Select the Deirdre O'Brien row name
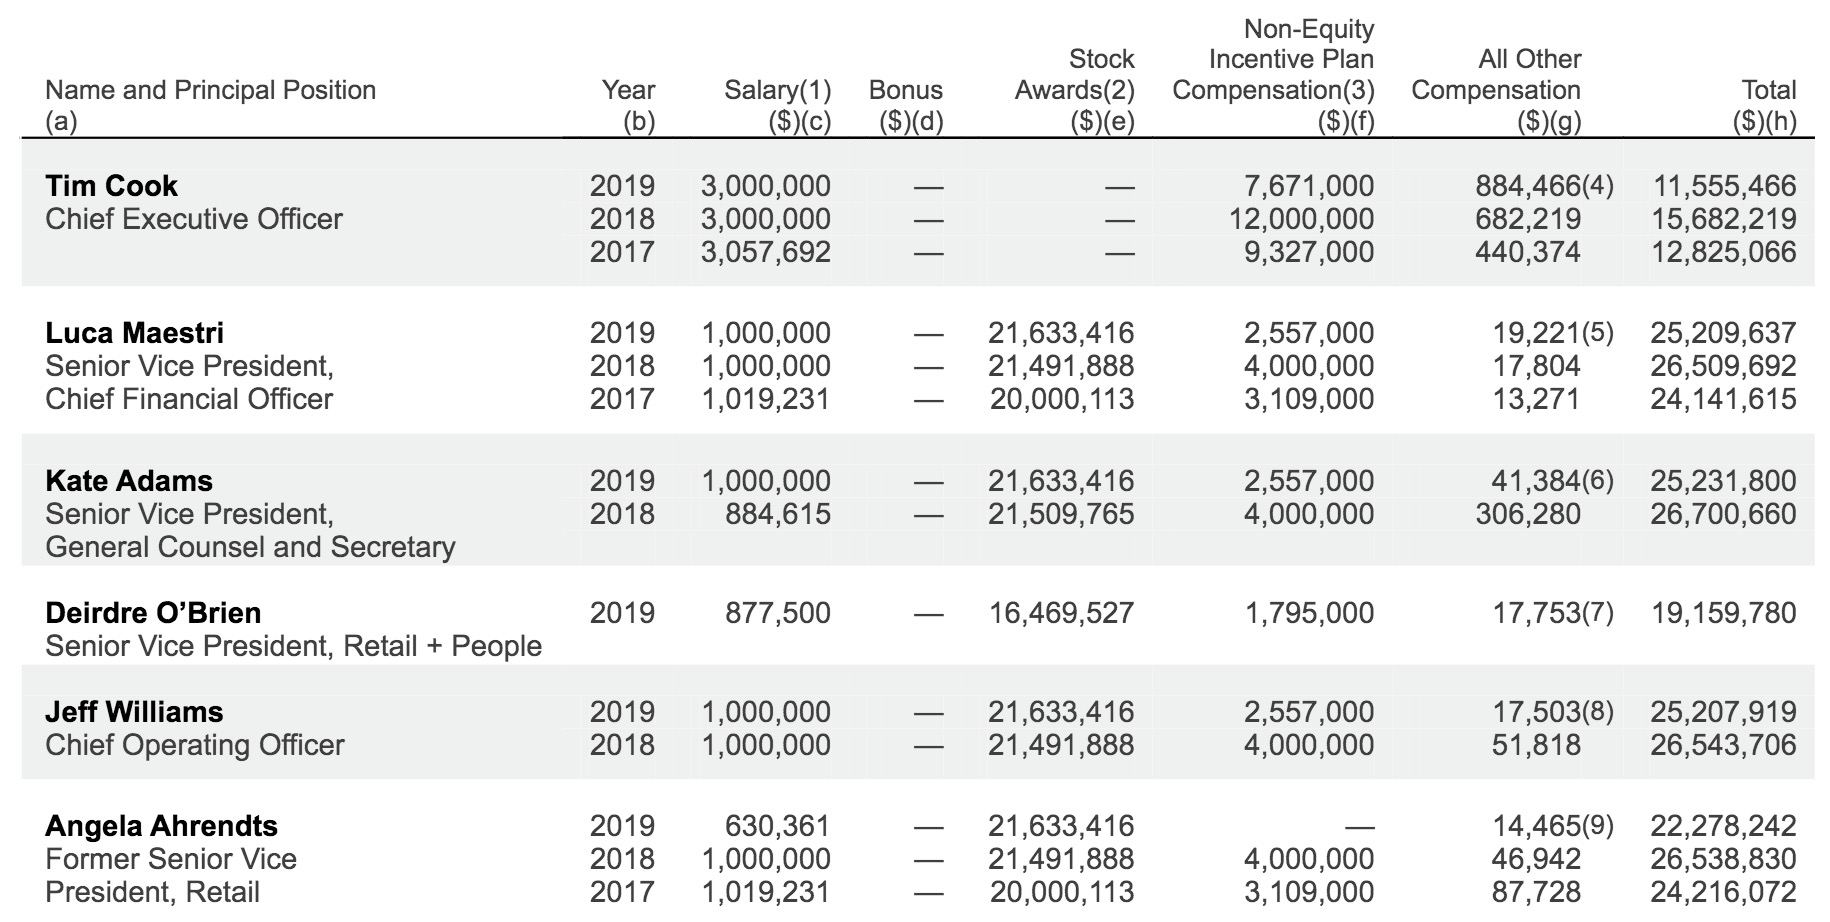1830x922 pixels. pos(153,613)
